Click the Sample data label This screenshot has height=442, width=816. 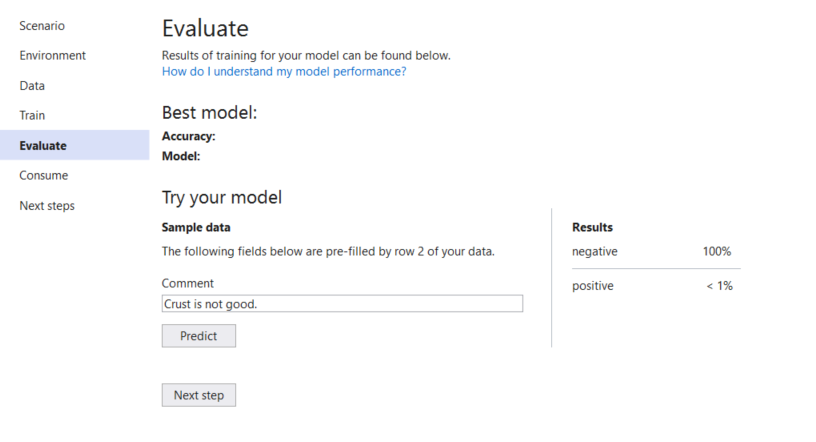[196, 228]
